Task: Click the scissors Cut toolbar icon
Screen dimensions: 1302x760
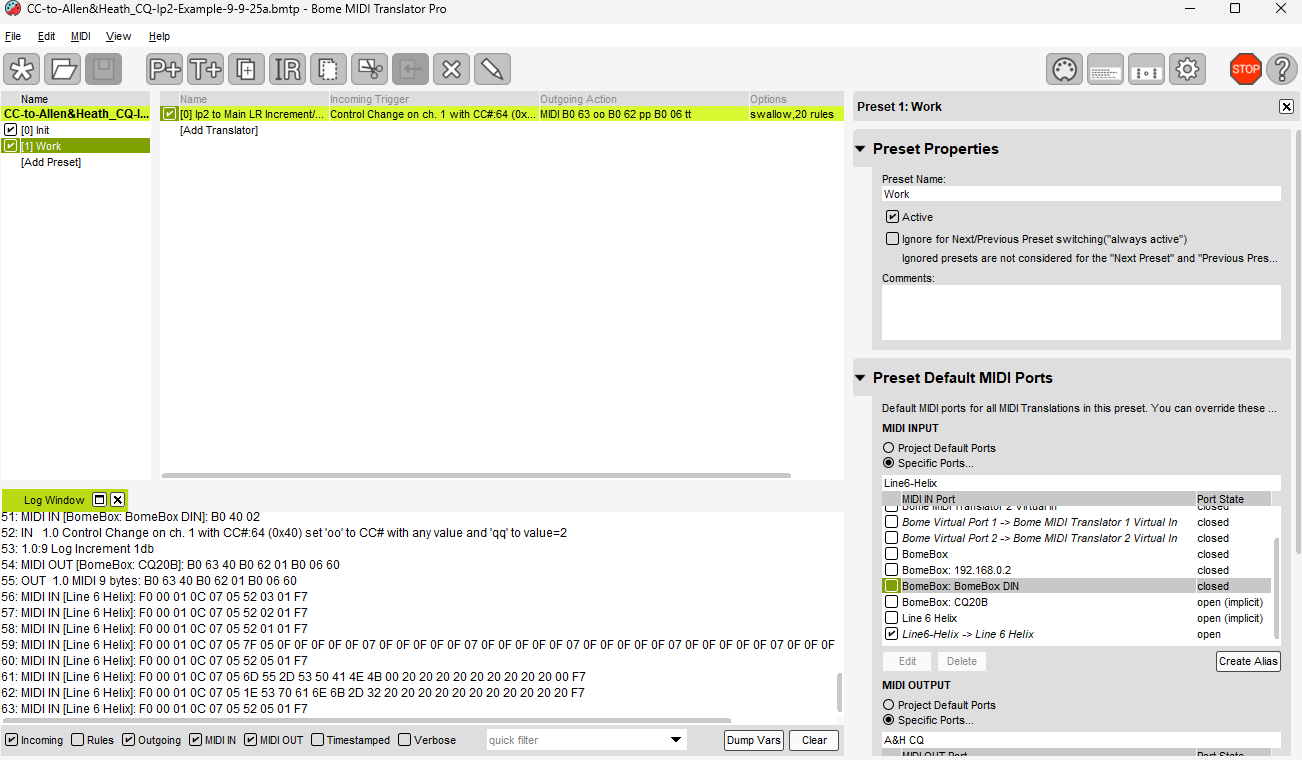Action: point(369,69)
